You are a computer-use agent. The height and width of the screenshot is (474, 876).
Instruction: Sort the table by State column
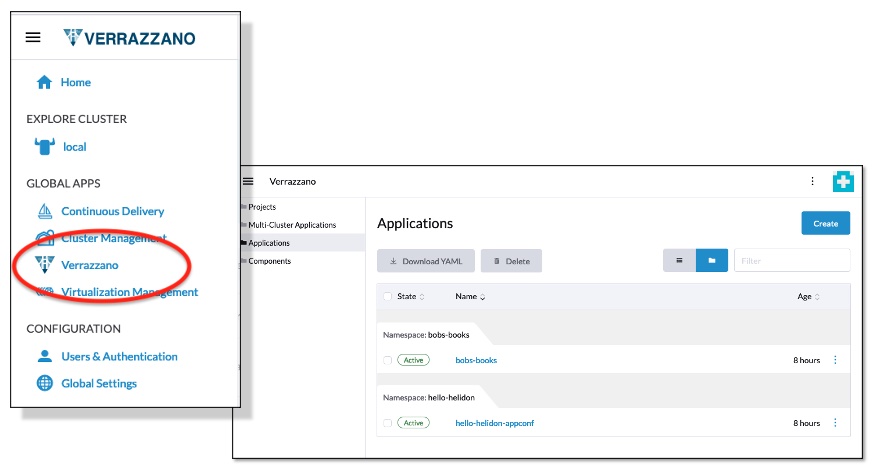411,296
